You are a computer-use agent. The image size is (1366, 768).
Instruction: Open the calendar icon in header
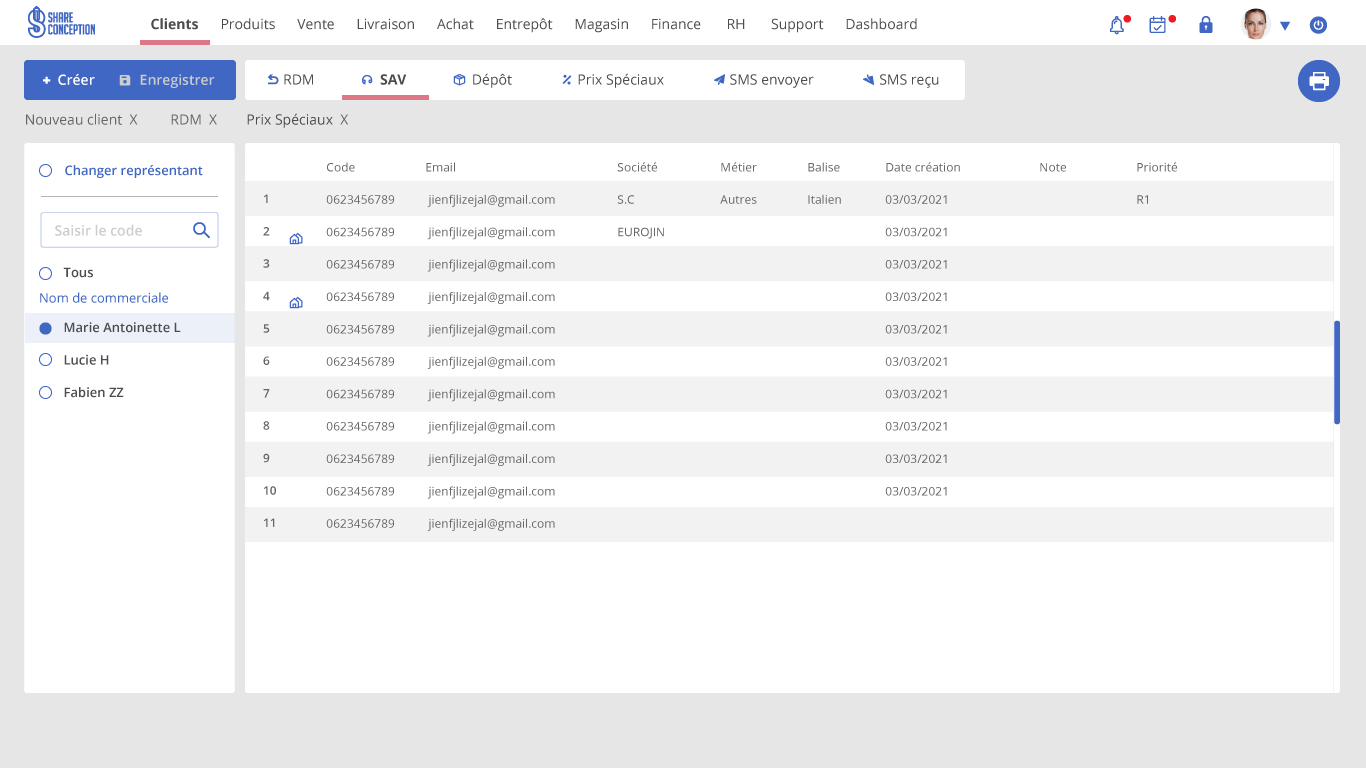click(1158, 26)
